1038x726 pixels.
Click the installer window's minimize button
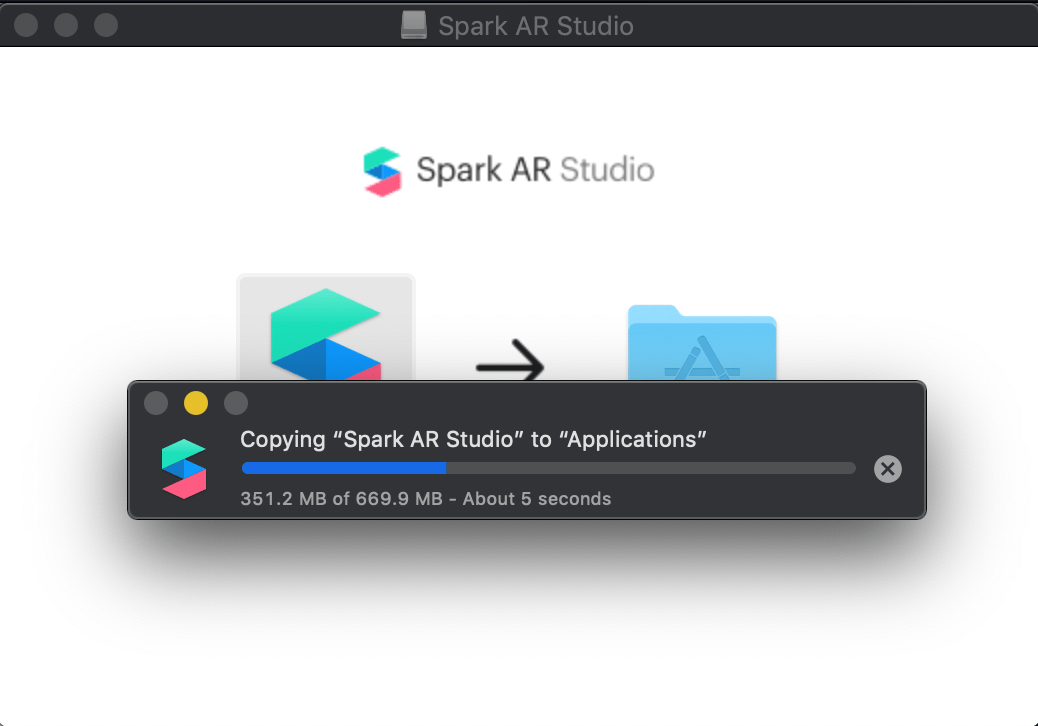point(66,25)
